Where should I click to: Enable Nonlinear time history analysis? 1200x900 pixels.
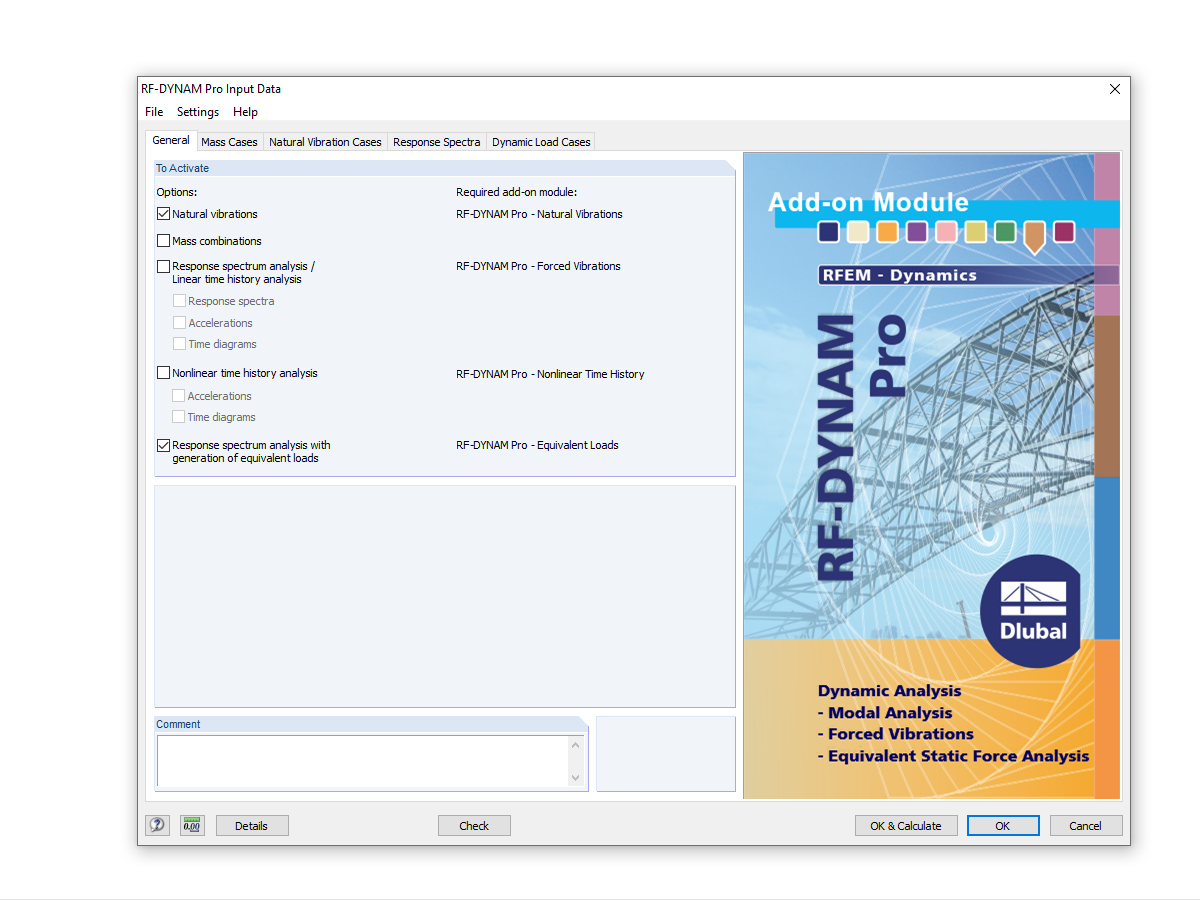[163, 372]
